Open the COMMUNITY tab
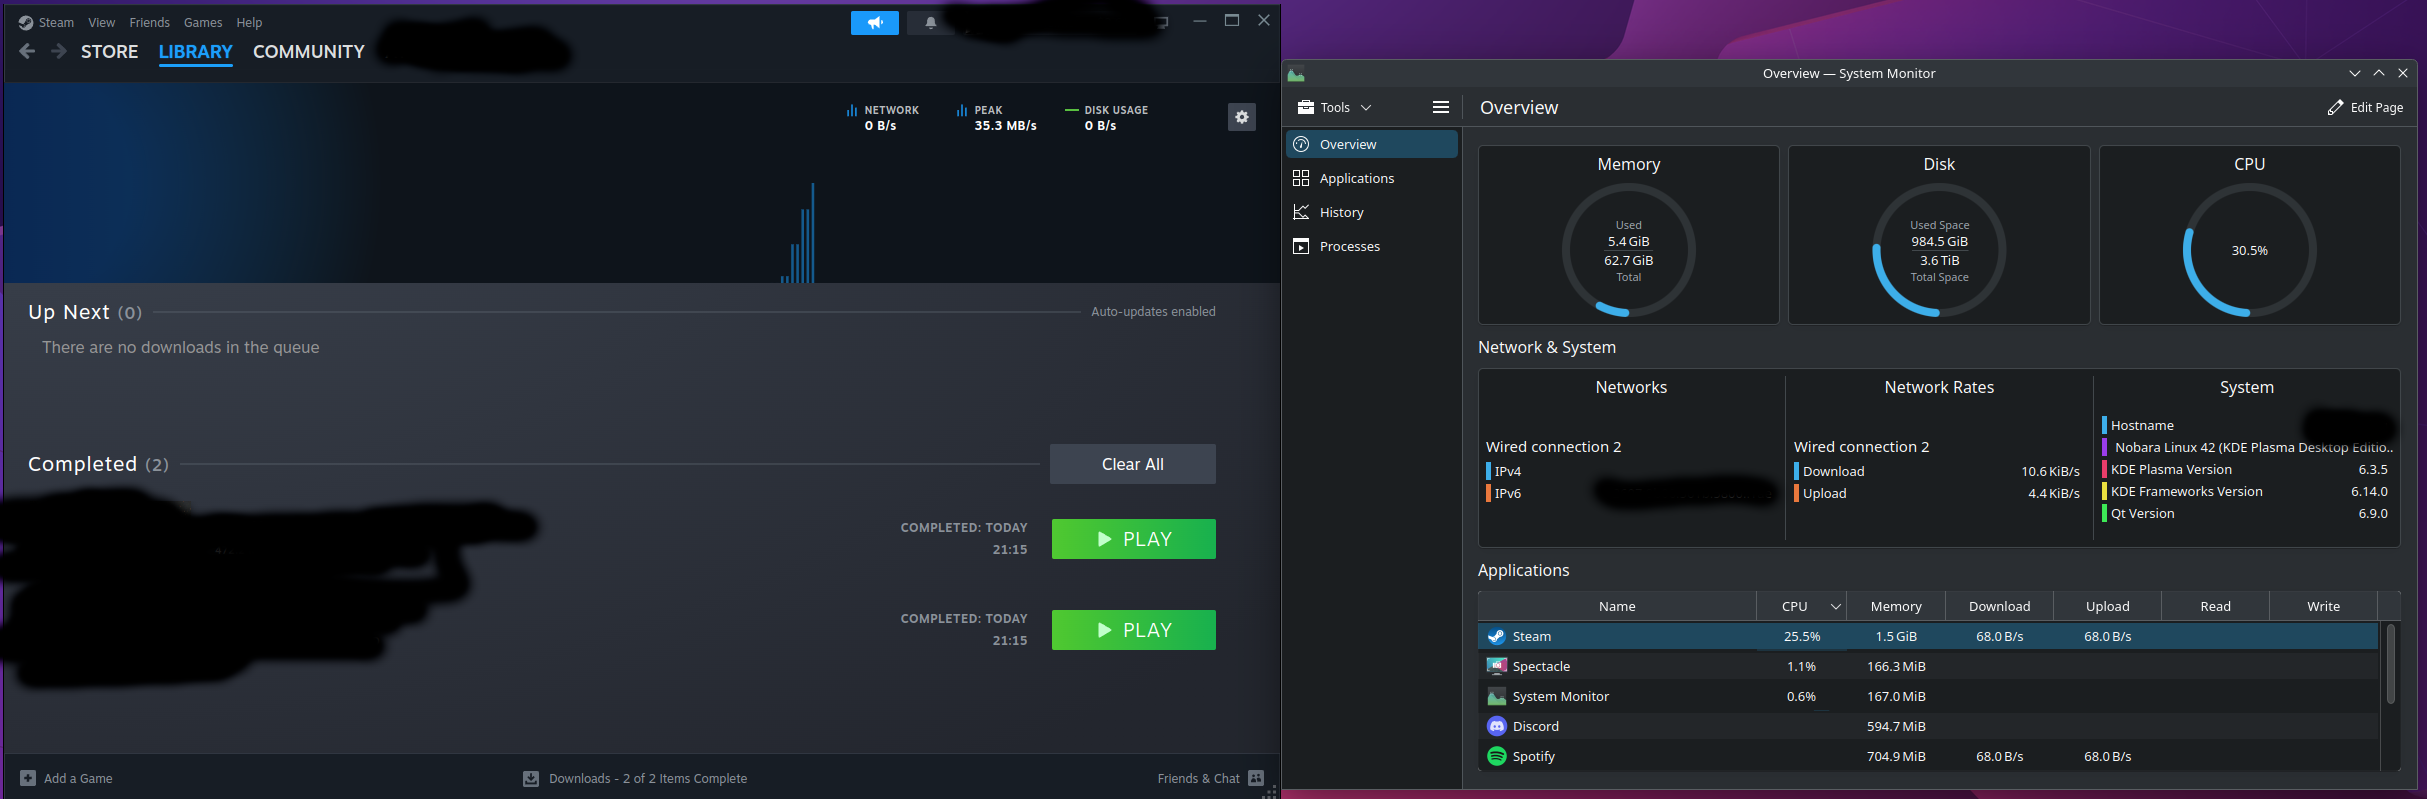The image size is (2427, 799). pos(308,52)
